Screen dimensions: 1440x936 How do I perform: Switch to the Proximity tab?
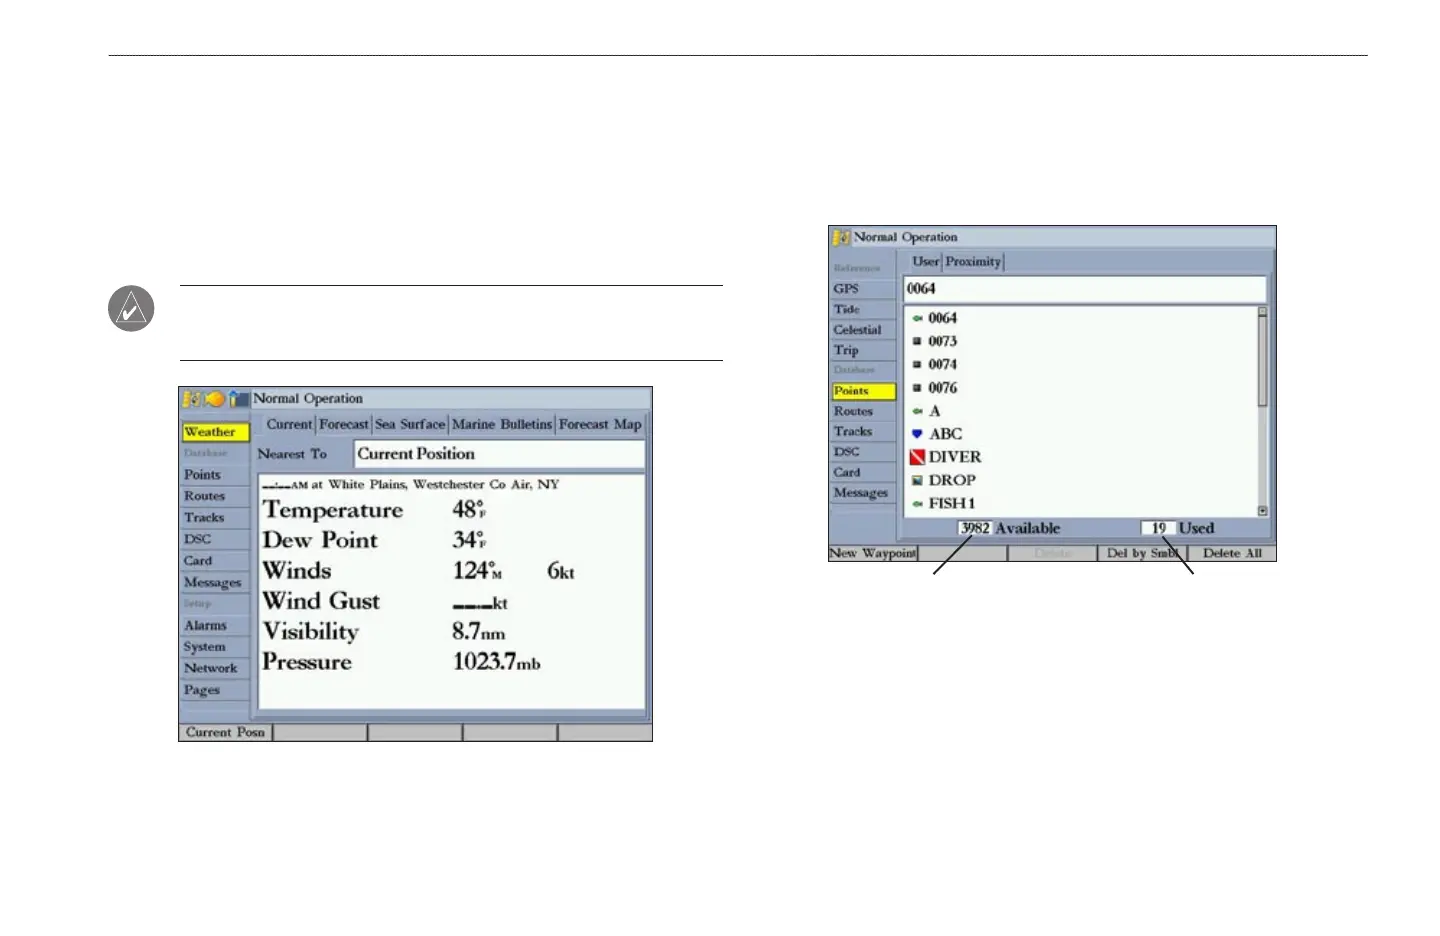click(973, 261)
